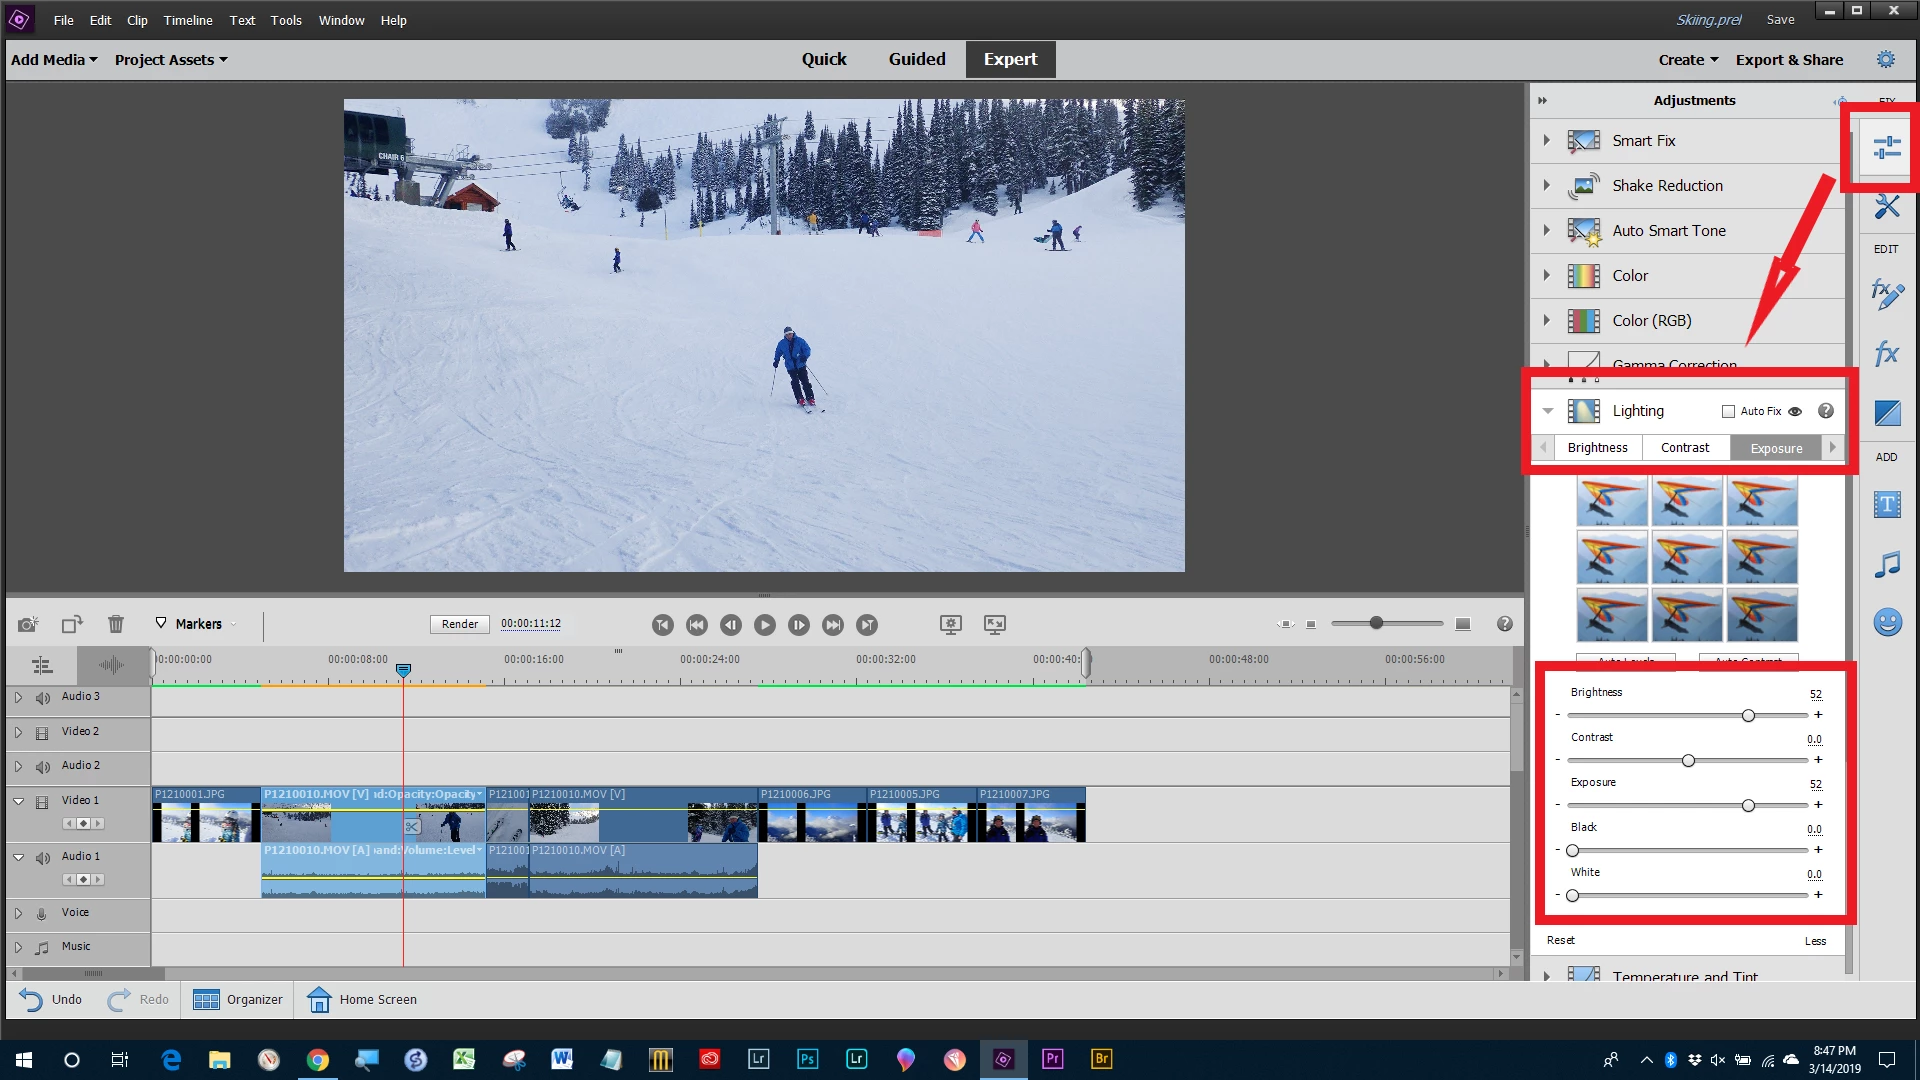Click the Render button
Screen dimensions: 1920x1080
(460, 624)
